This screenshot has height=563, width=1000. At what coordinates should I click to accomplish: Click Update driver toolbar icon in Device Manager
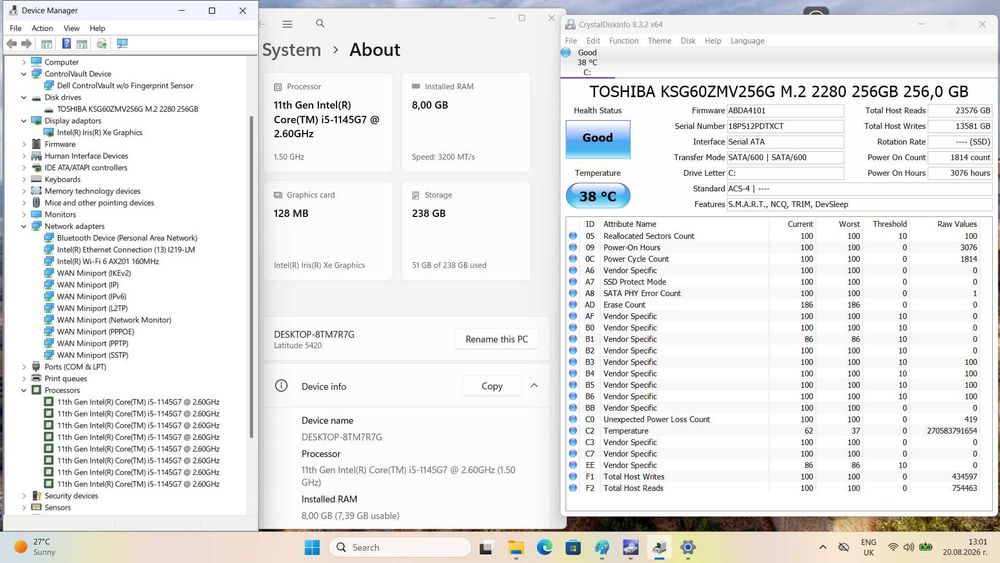[x=101, y=43]
